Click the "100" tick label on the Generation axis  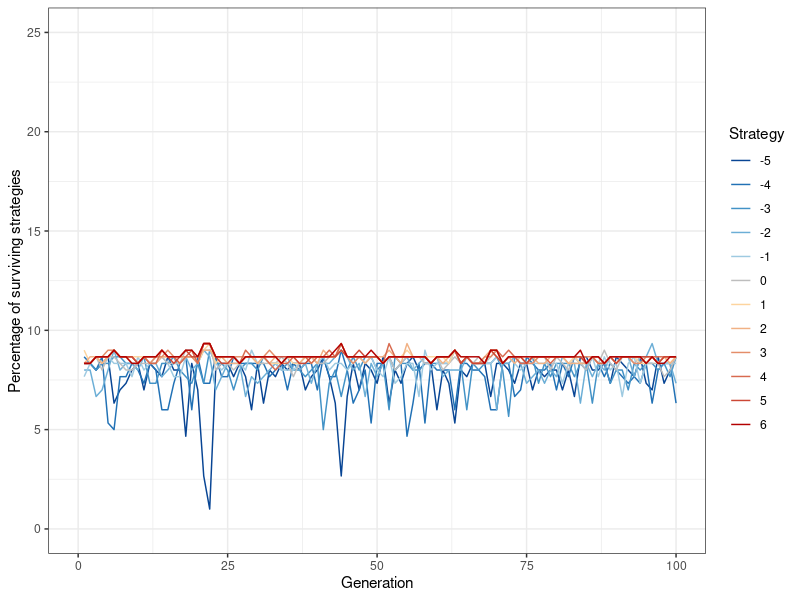(x=676, y=565)
